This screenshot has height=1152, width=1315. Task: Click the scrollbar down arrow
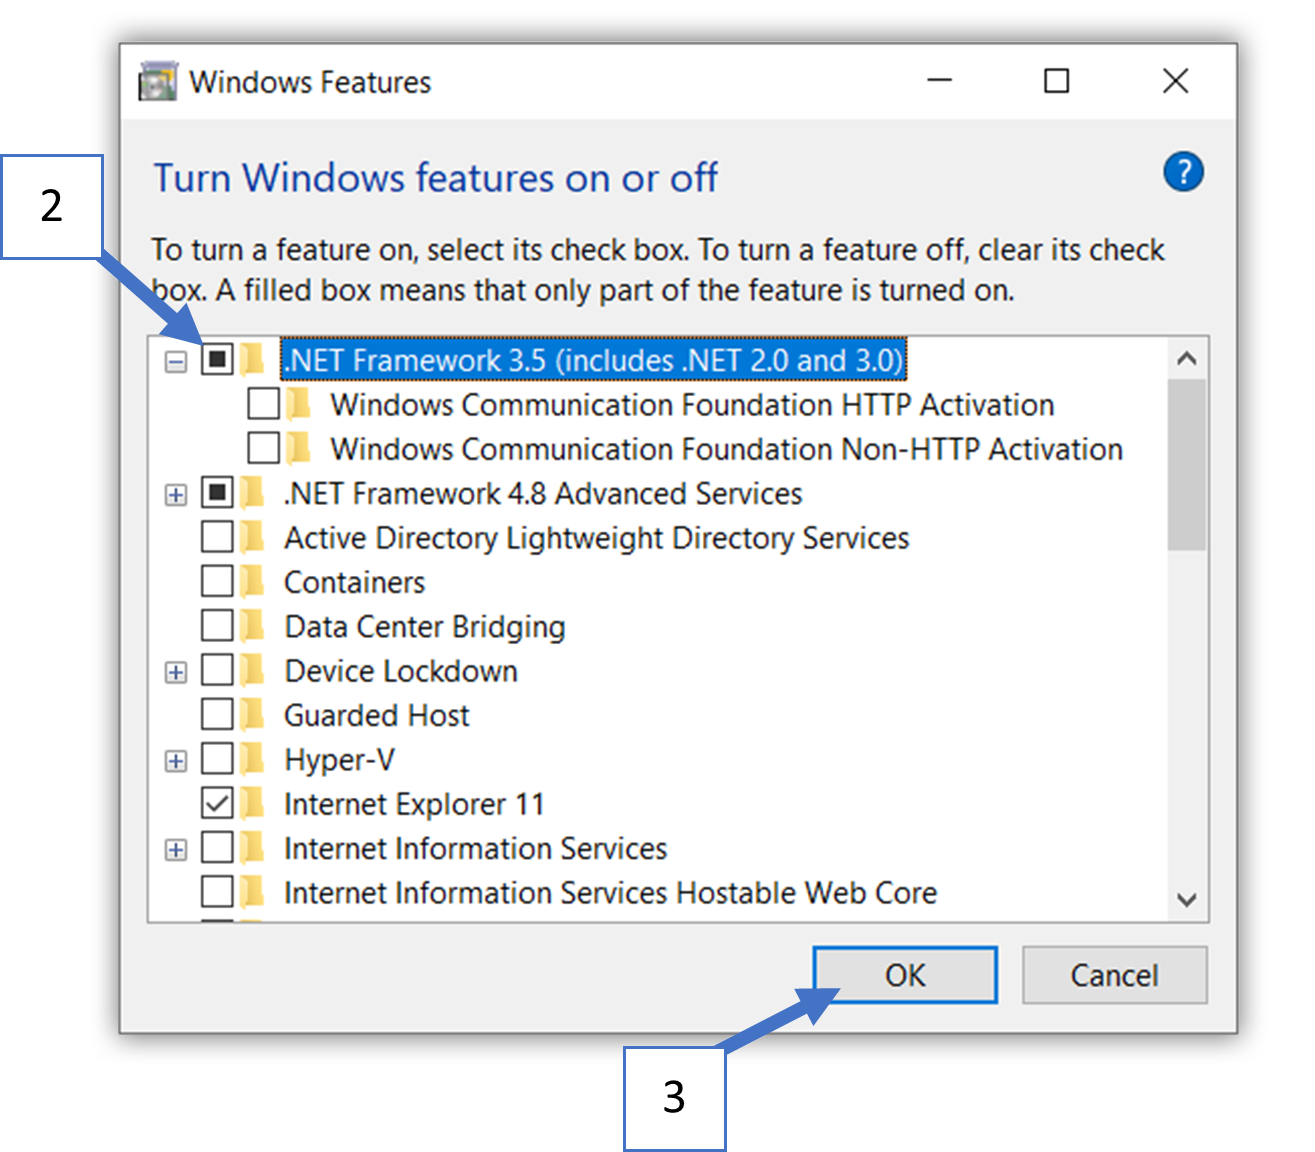(x=1187, y=899)
